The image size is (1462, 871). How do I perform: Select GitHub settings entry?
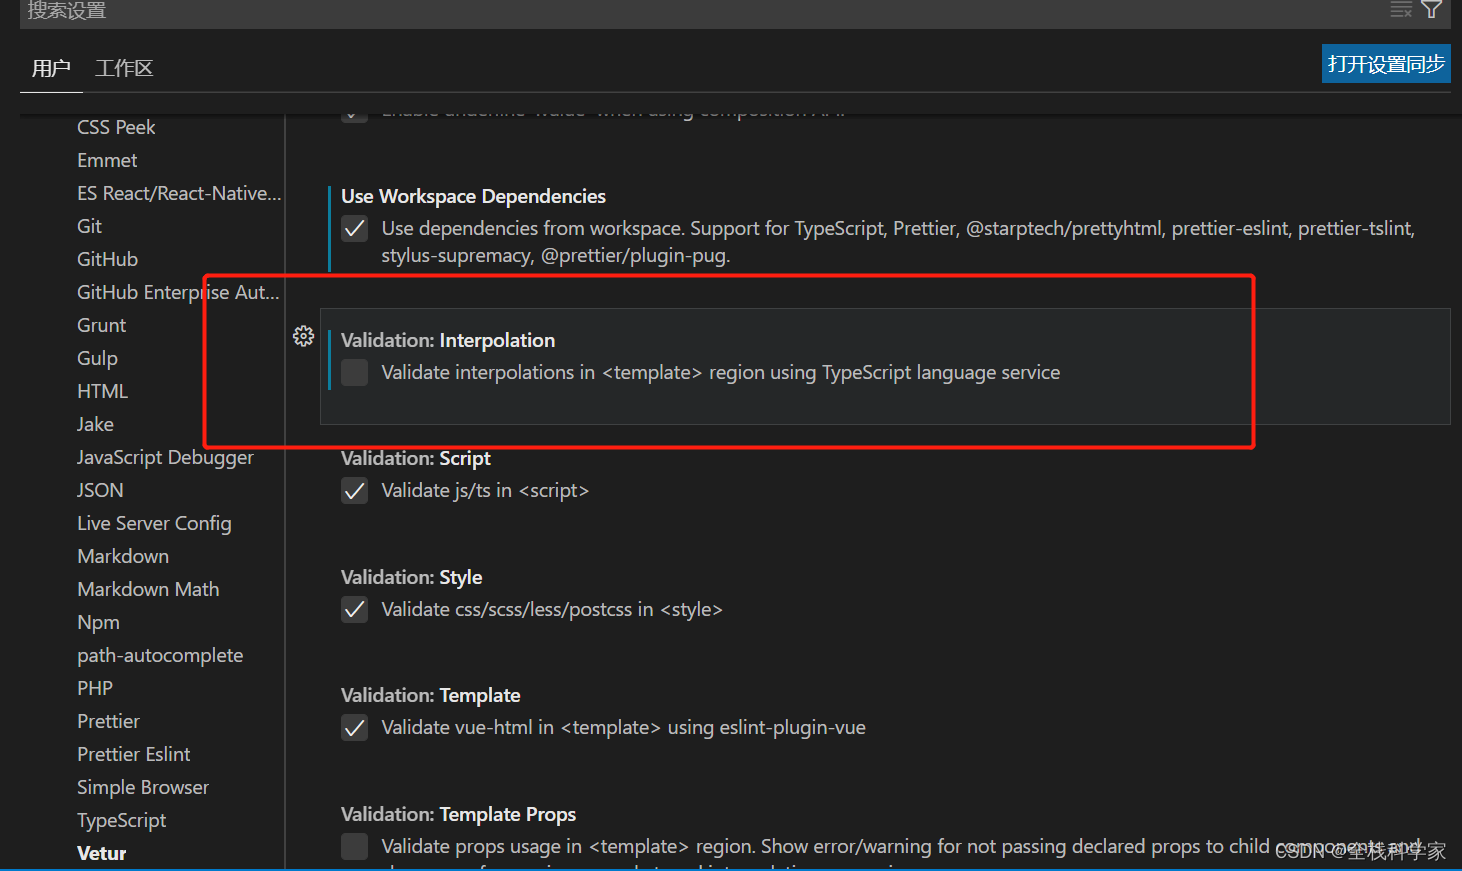[107, 259]
